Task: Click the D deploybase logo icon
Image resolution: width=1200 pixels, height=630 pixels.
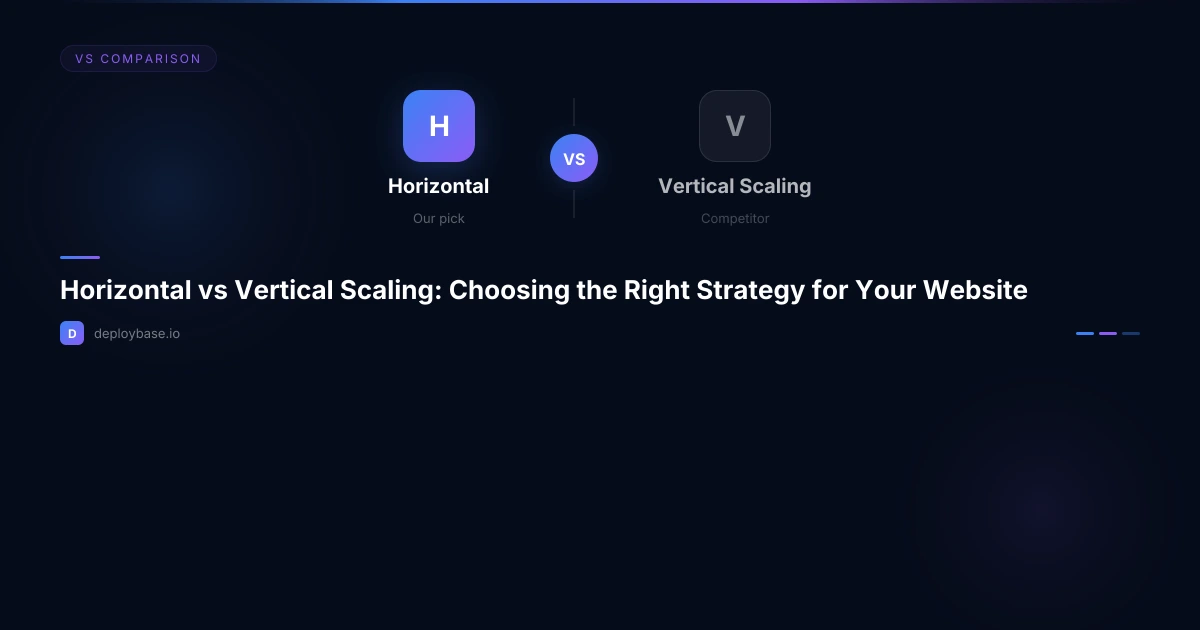Action: point(72,333)
